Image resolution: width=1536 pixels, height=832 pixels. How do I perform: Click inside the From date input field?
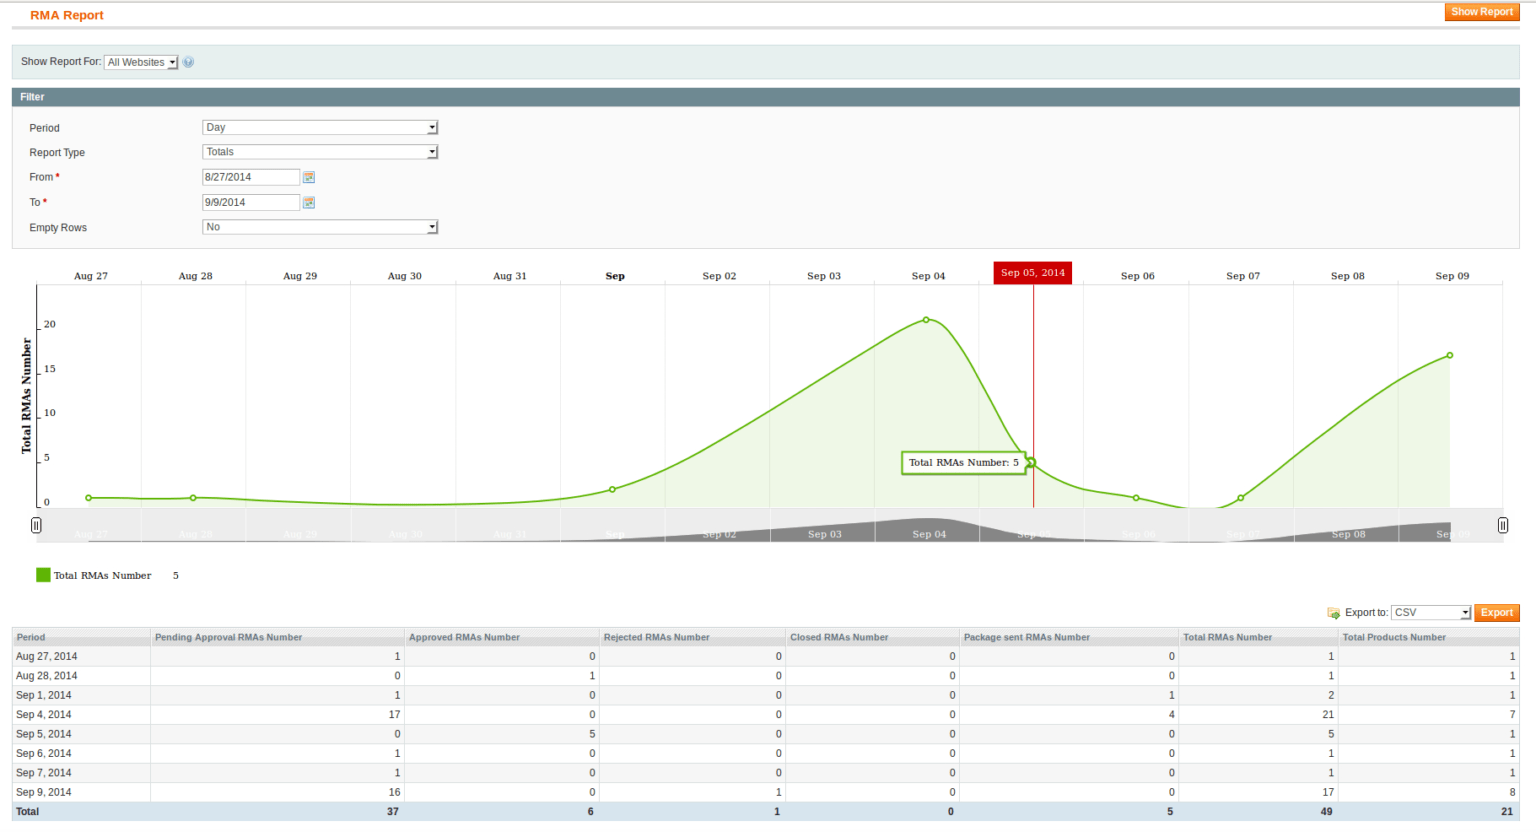(250, 177)
